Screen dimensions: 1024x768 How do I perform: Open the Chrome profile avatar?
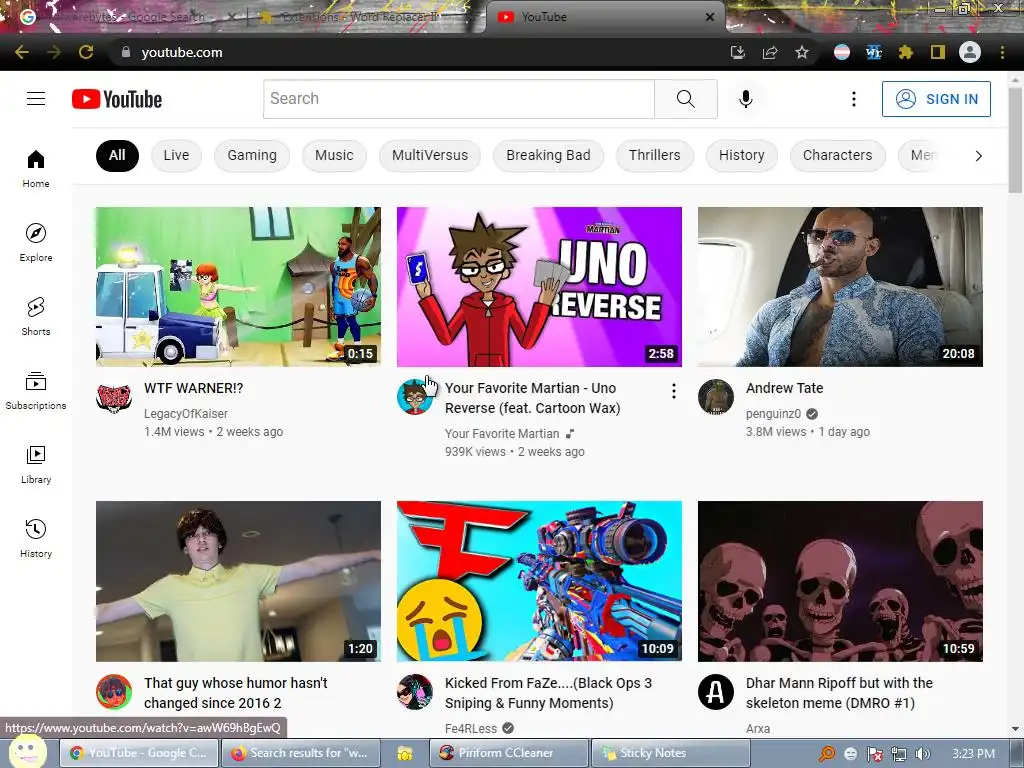[x=970, y=52]
